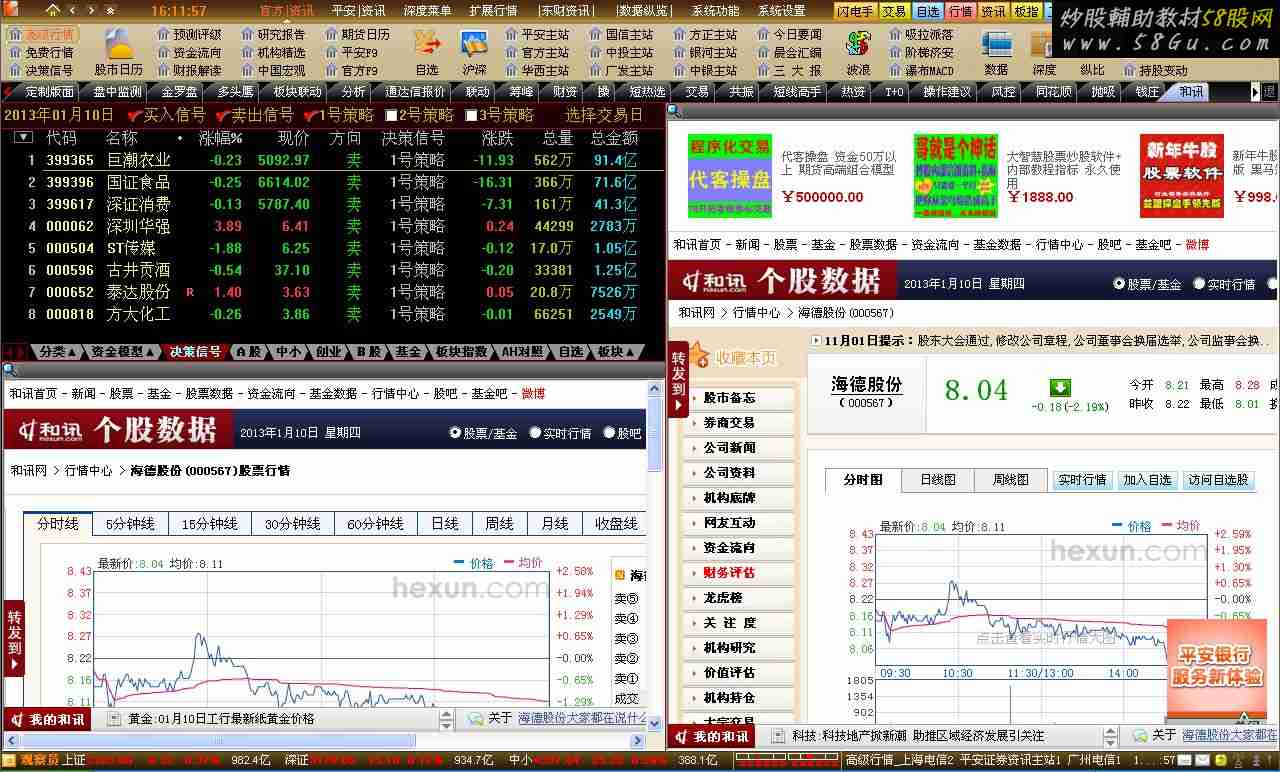Open 预测评级 home-icon shortcut
The height and width of the screenshot is (772, 1280).
pos(189,34)
